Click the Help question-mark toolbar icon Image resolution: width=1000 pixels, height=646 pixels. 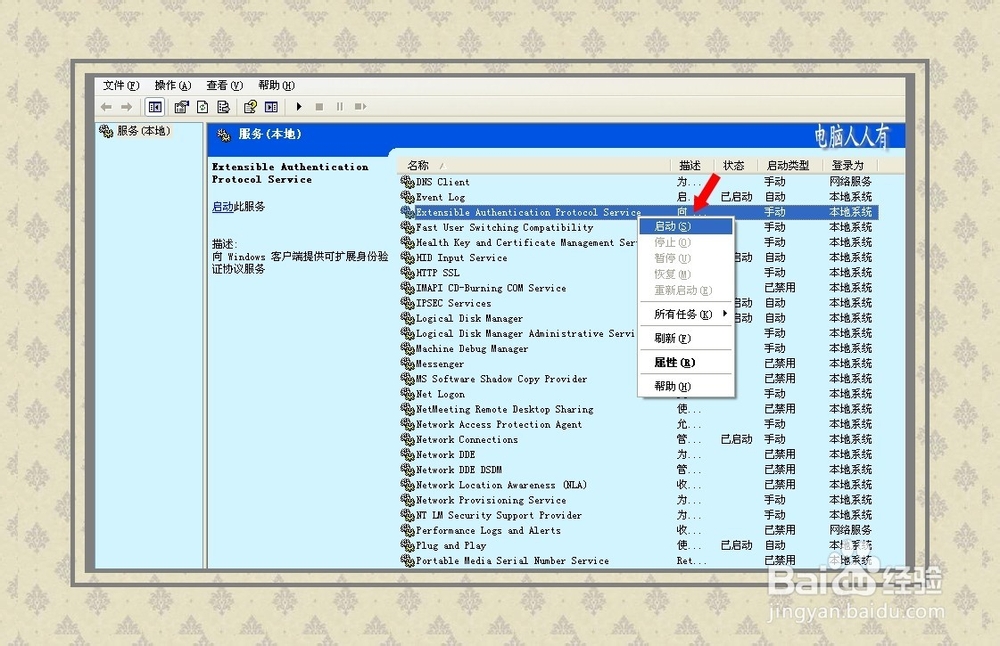[x=251, y=107]
